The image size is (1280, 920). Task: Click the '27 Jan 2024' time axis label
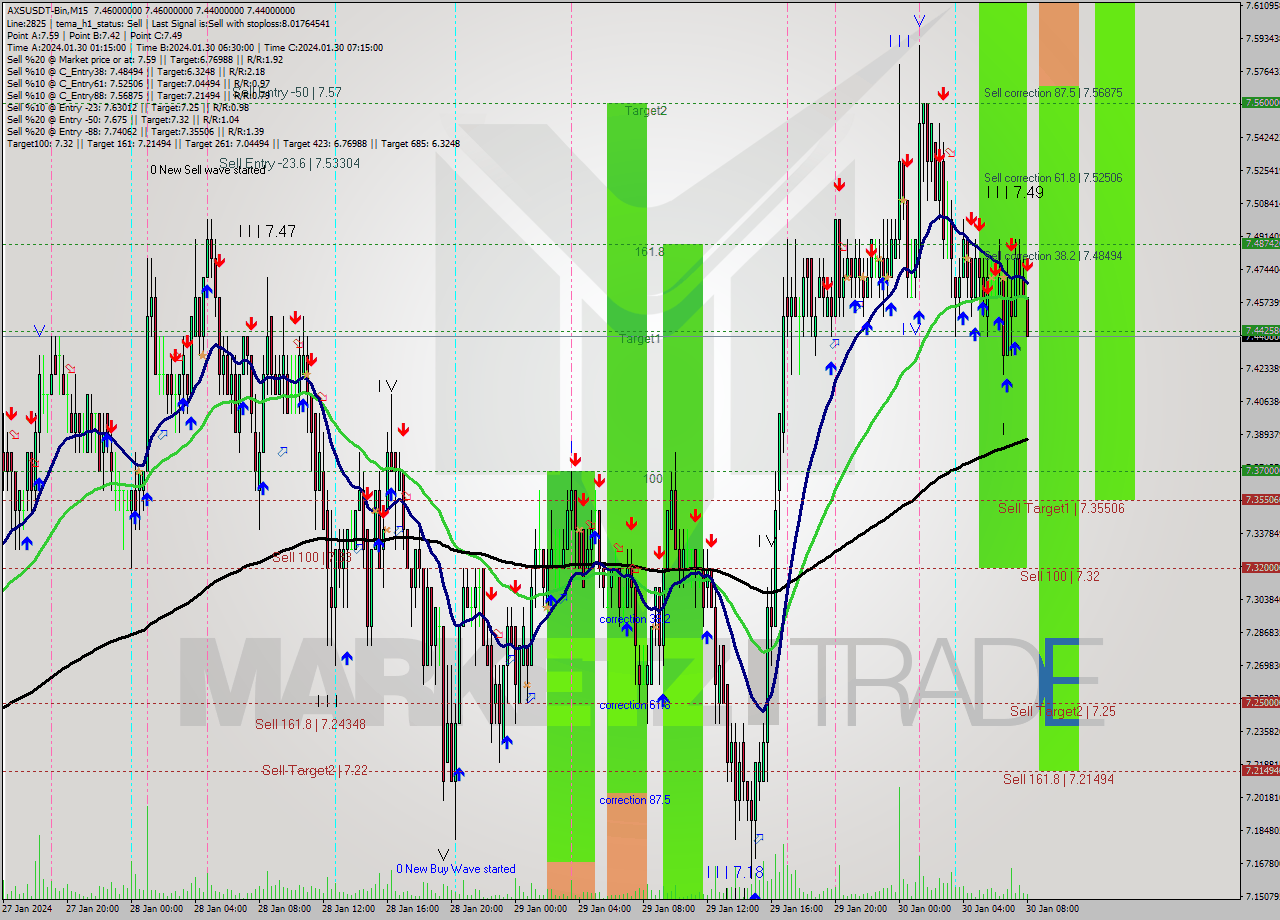(x=28, y=909)
